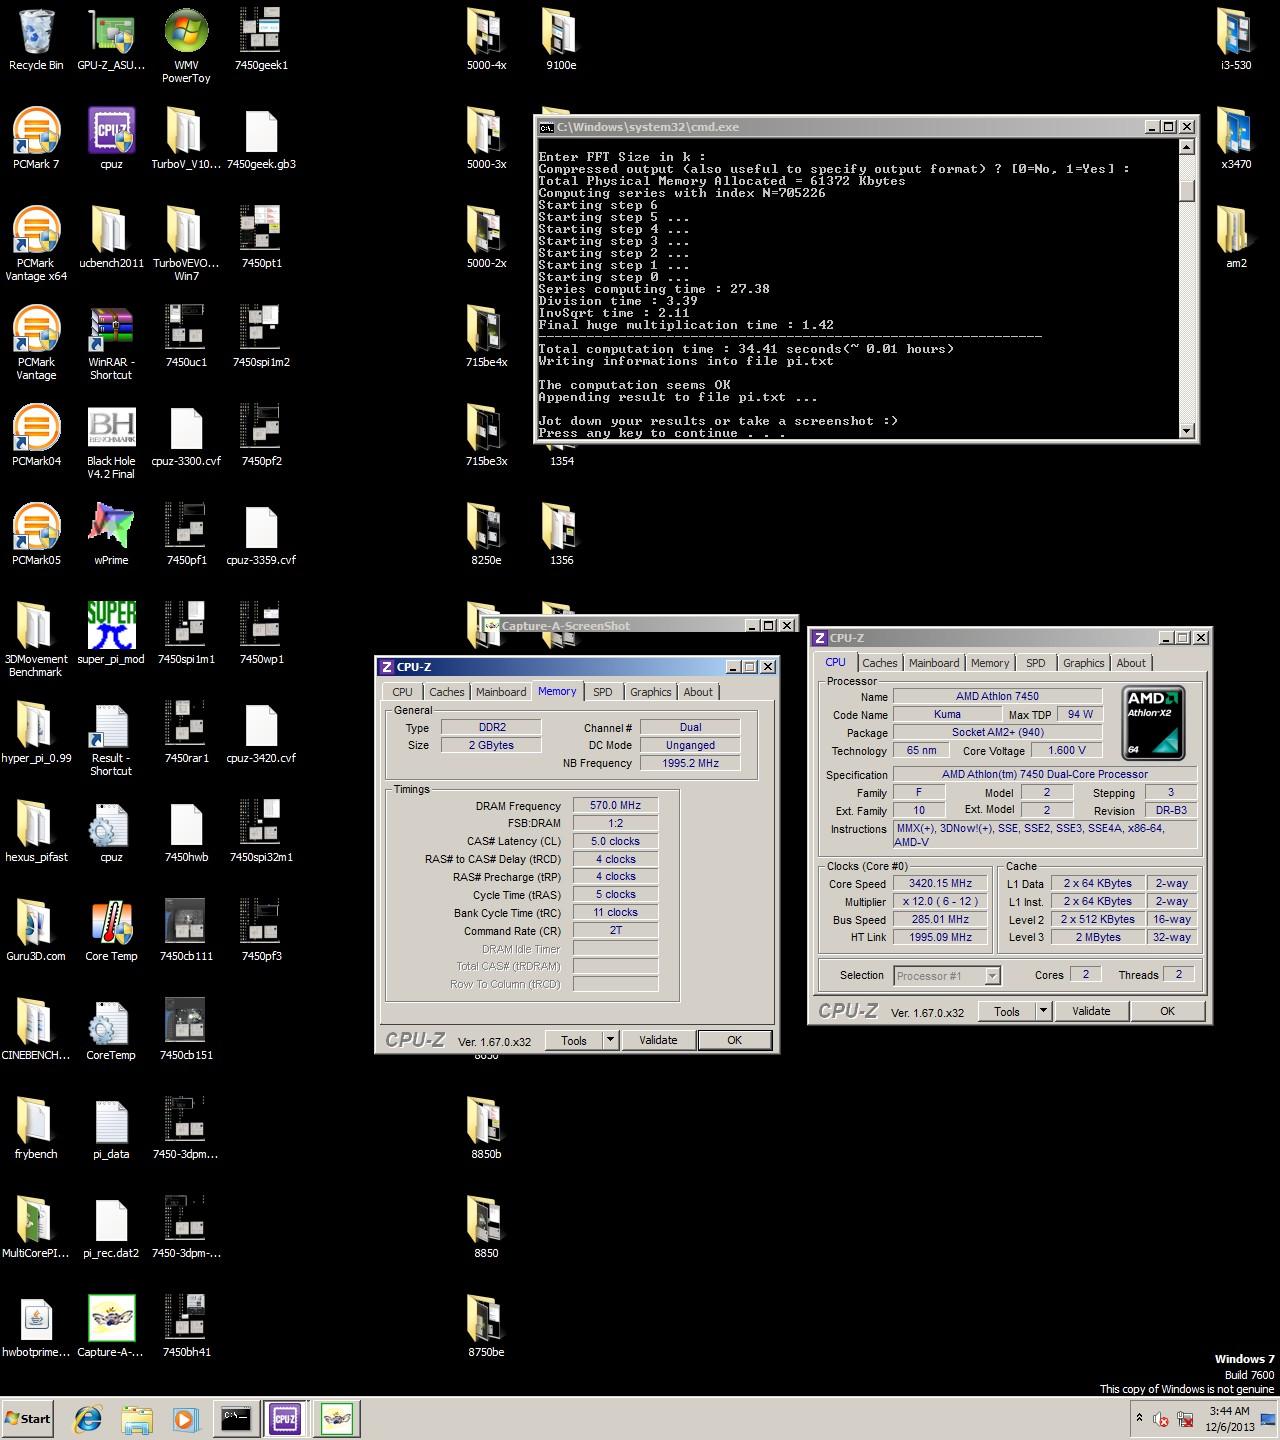The image size is (1280, 1440).
Task: Open super_pi_mod desktop icon
Action: point(111,634)
